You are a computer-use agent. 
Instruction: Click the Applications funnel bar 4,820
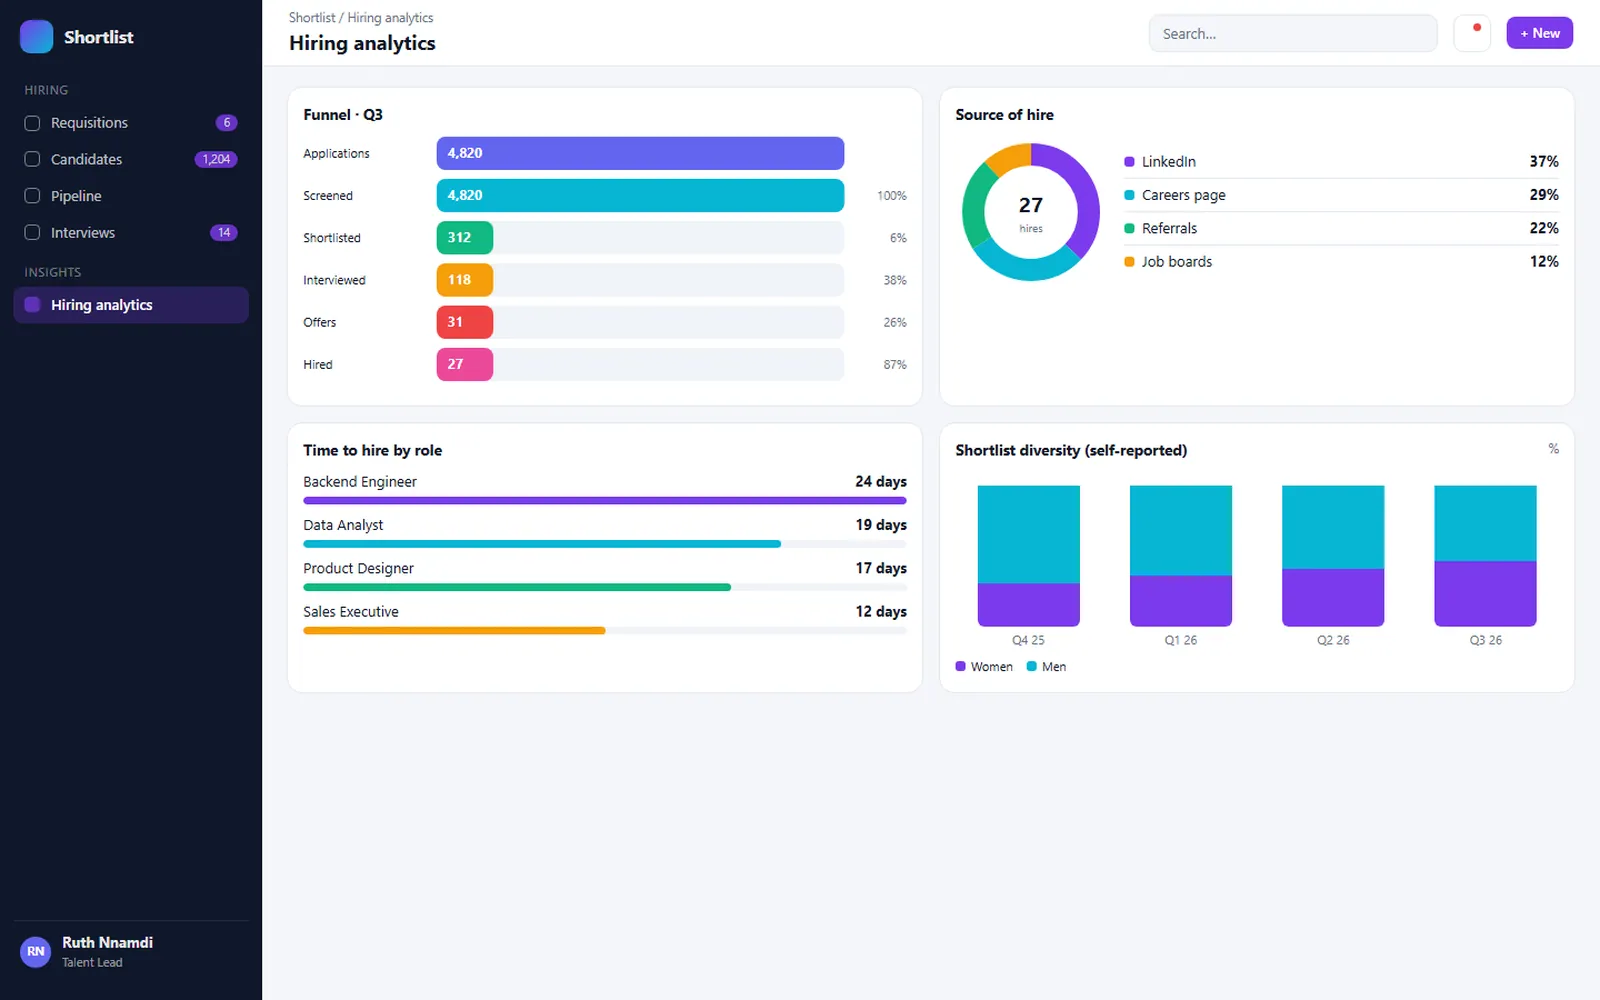640,153
